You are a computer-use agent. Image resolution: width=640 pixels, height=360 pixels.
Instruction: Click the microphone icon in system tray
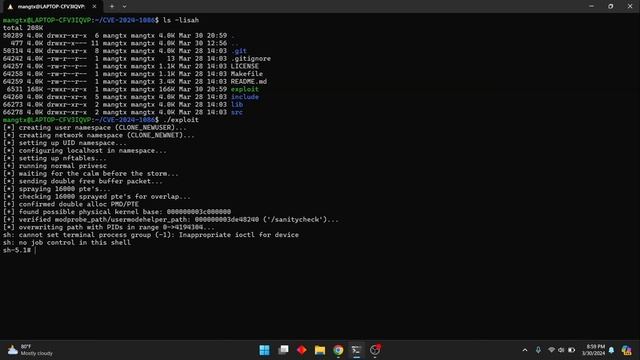(538, 350)
